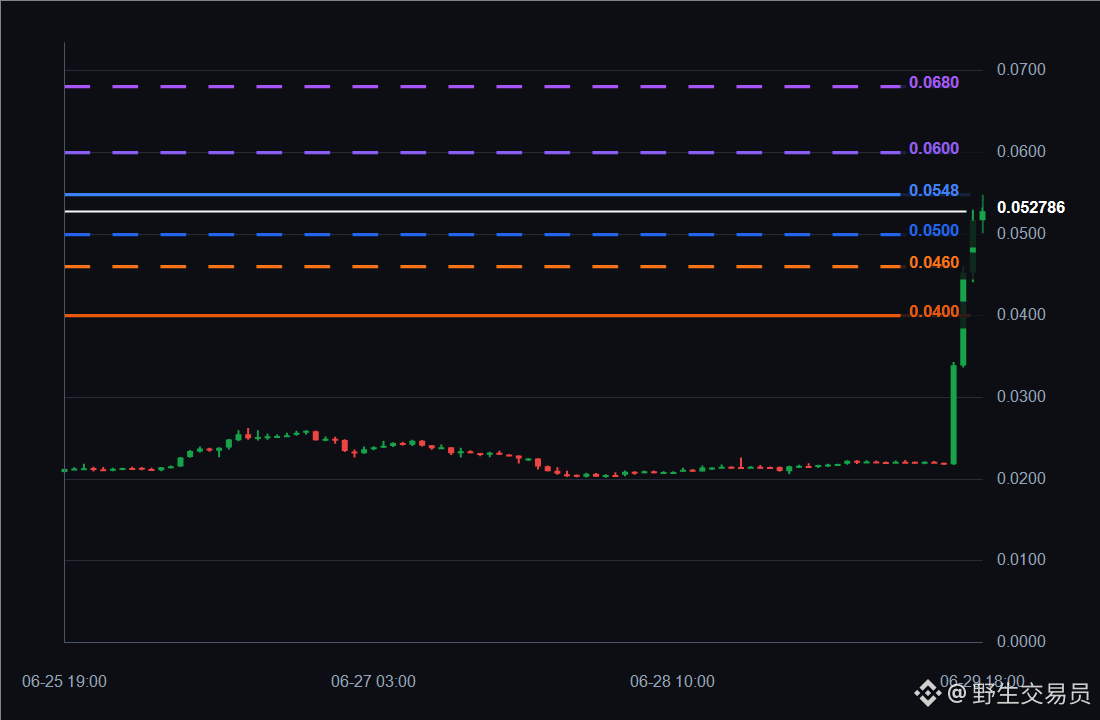Click the 06-28 10:00 time axis label
This screenshot has width=1100, height=720.
point(672,681)
